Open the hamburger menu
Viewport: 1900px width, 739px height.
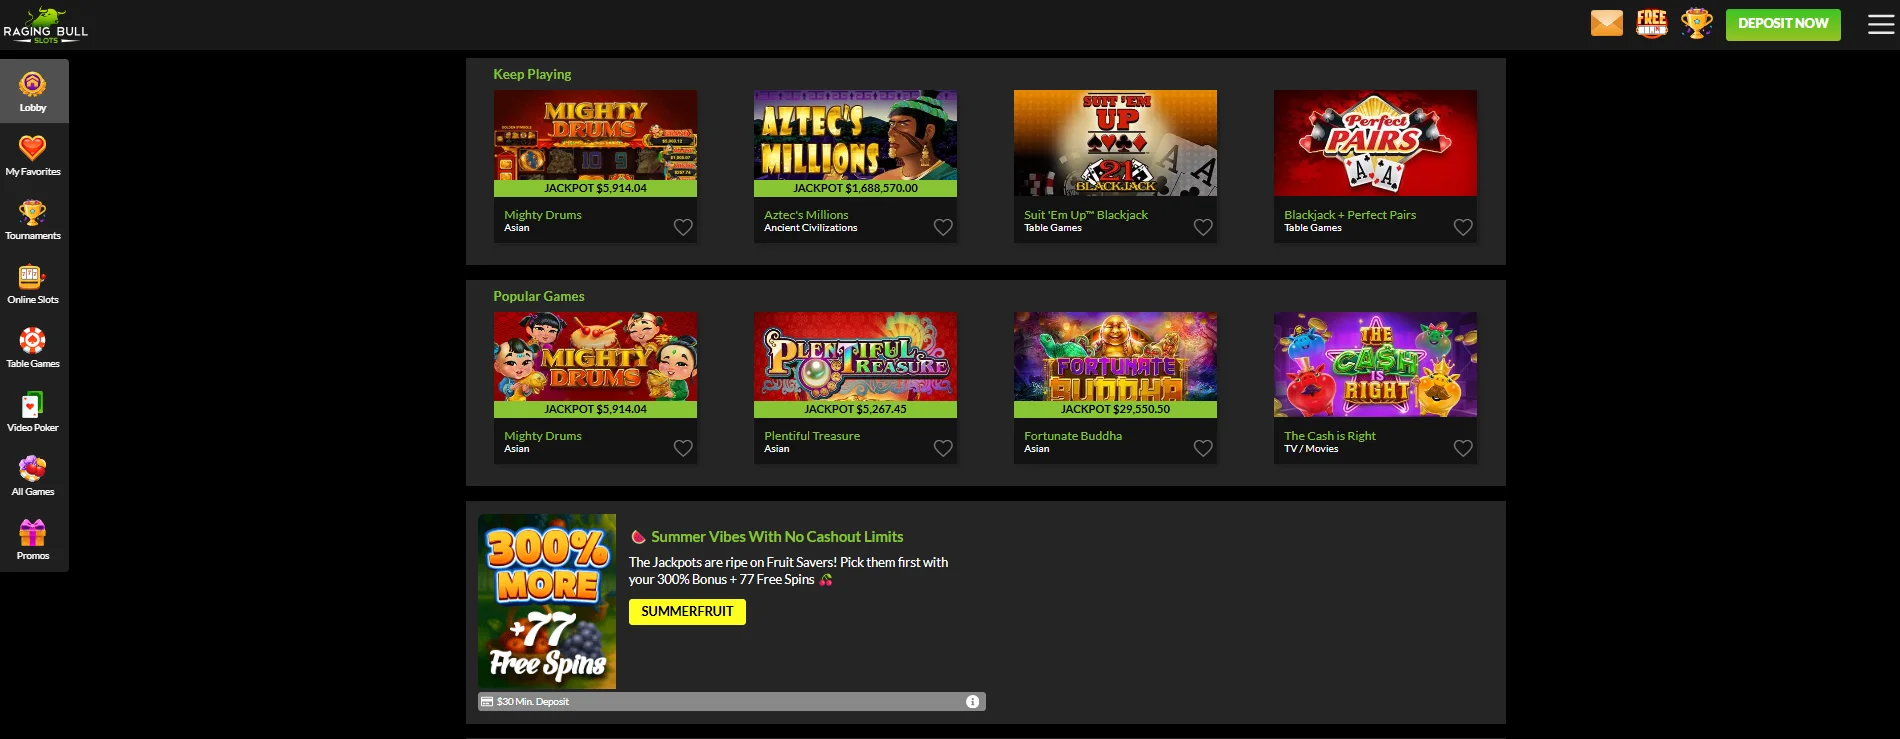[x=1881, y=24]
